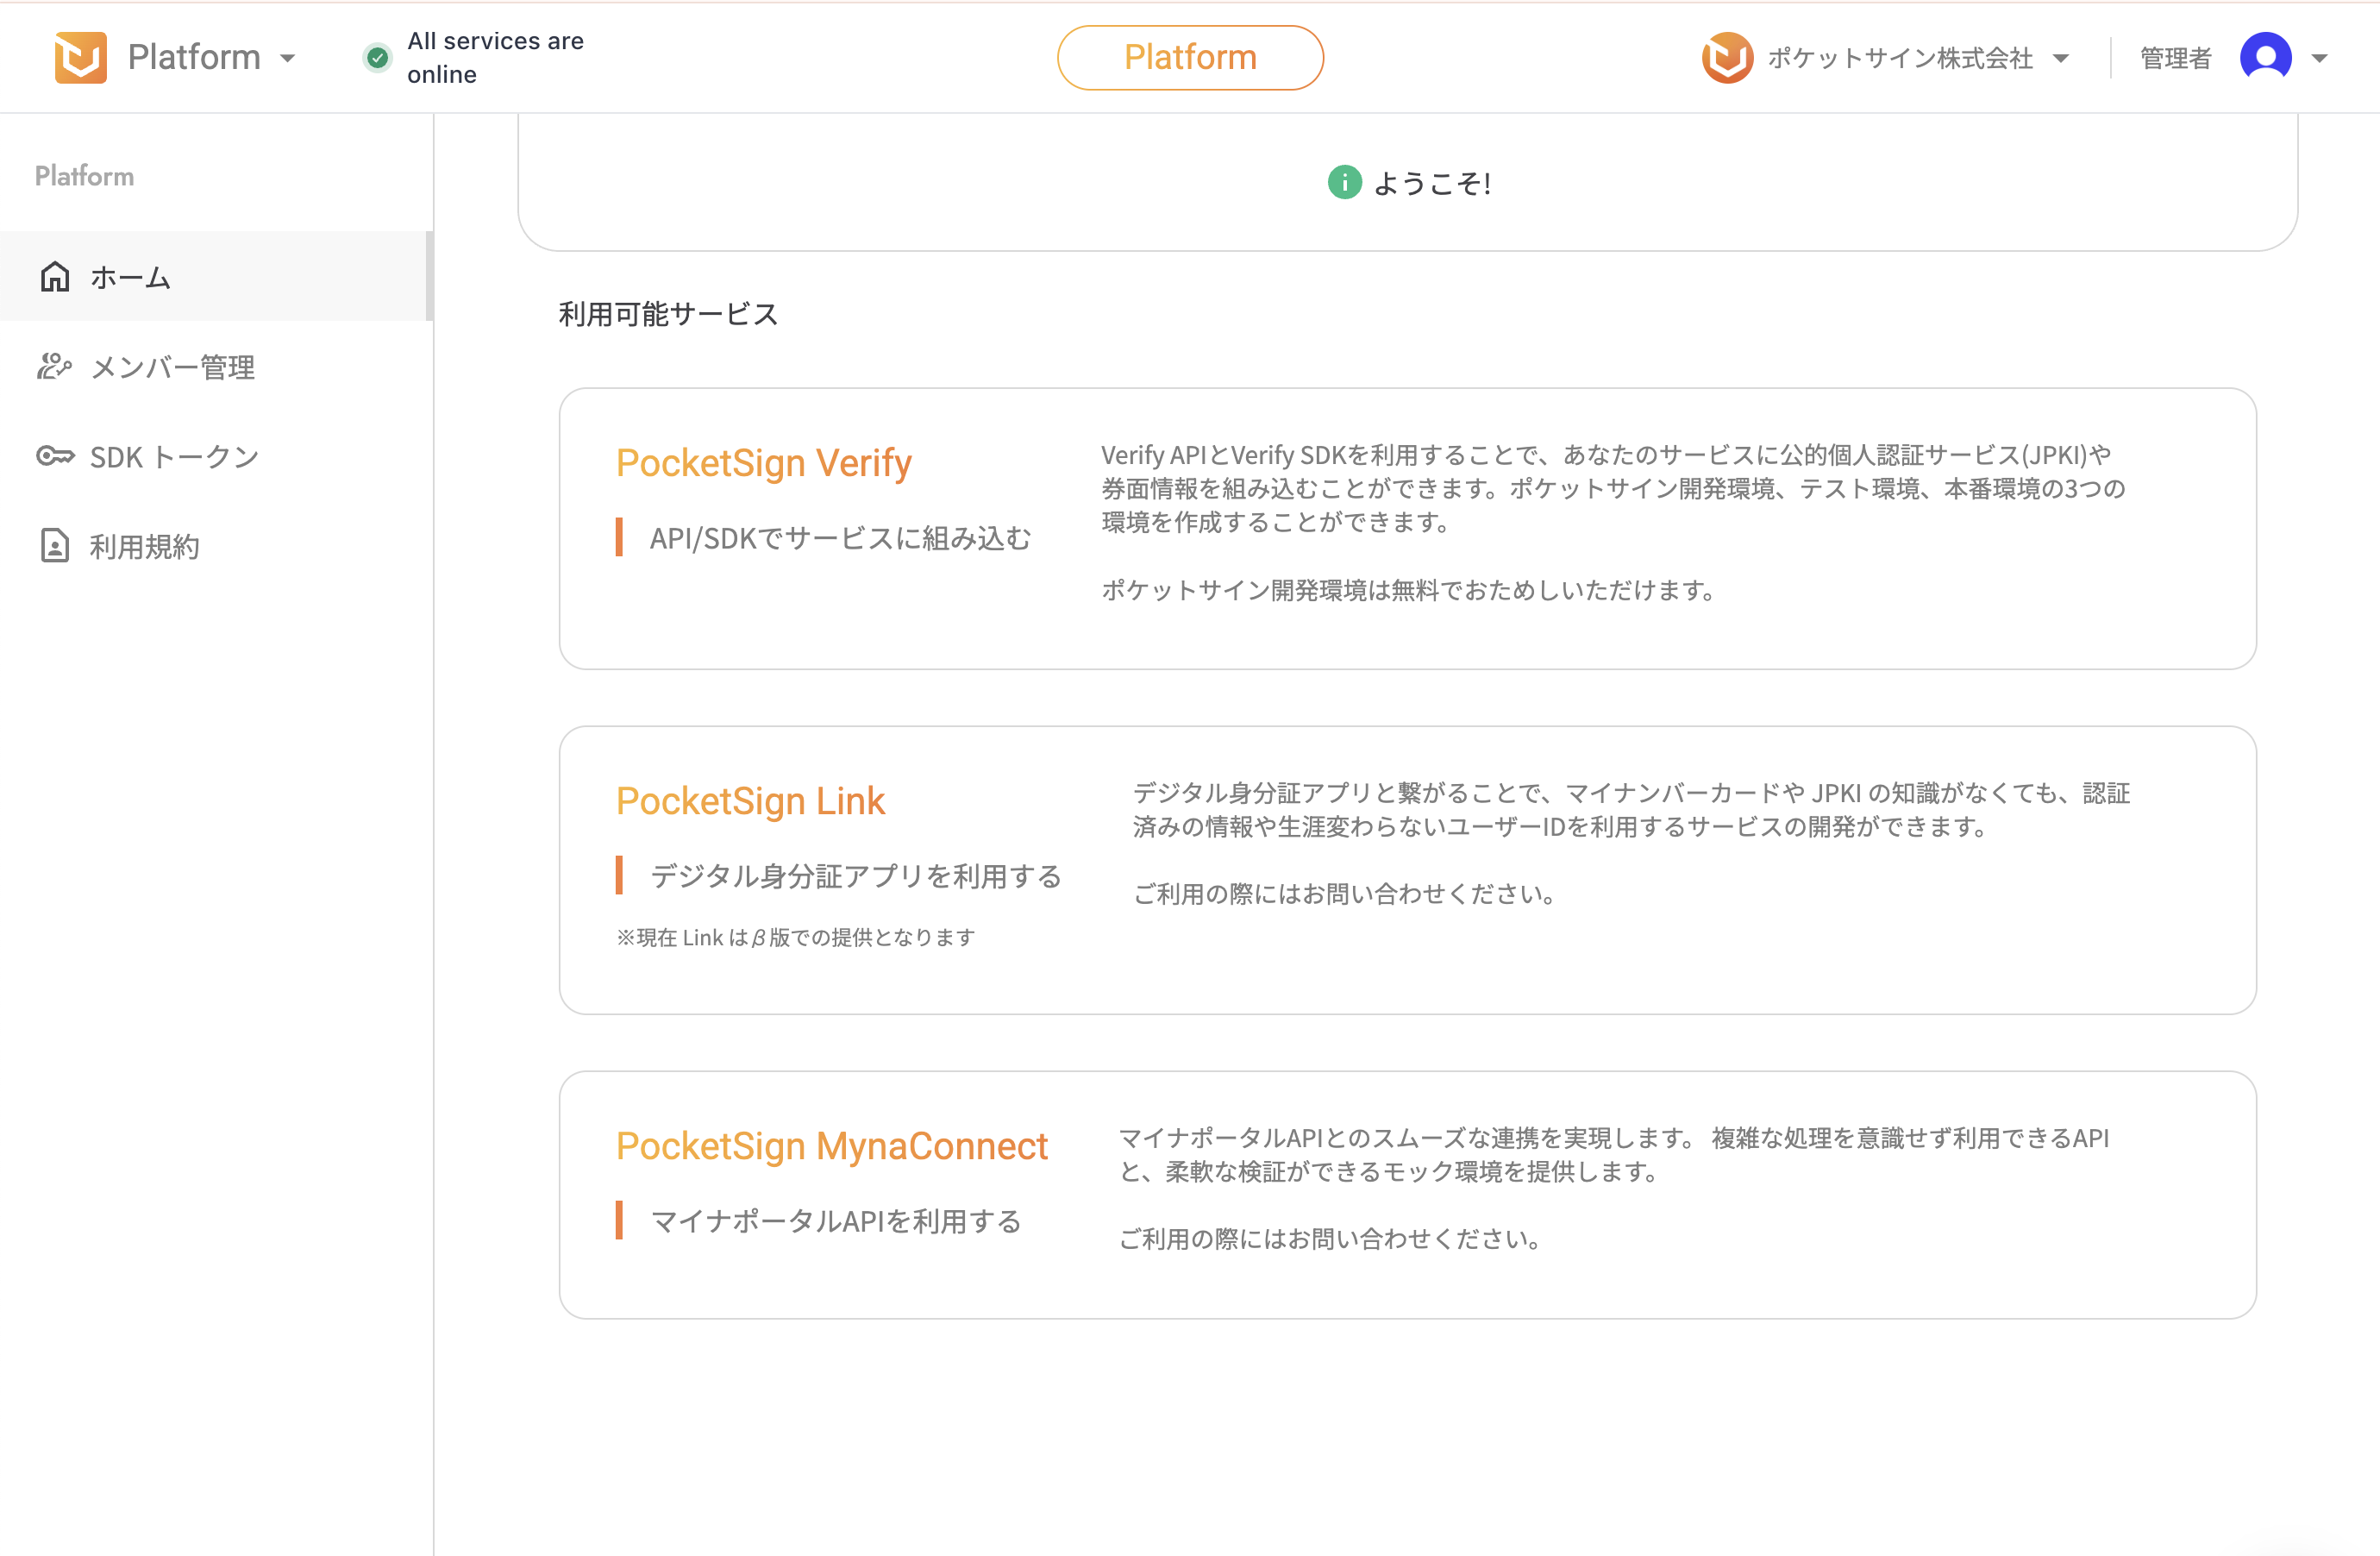This screenshot has height=1556, width=2380.
Task: Click the ポケットサイン株式会社 organization name
Action: [x=1900, y=58]
